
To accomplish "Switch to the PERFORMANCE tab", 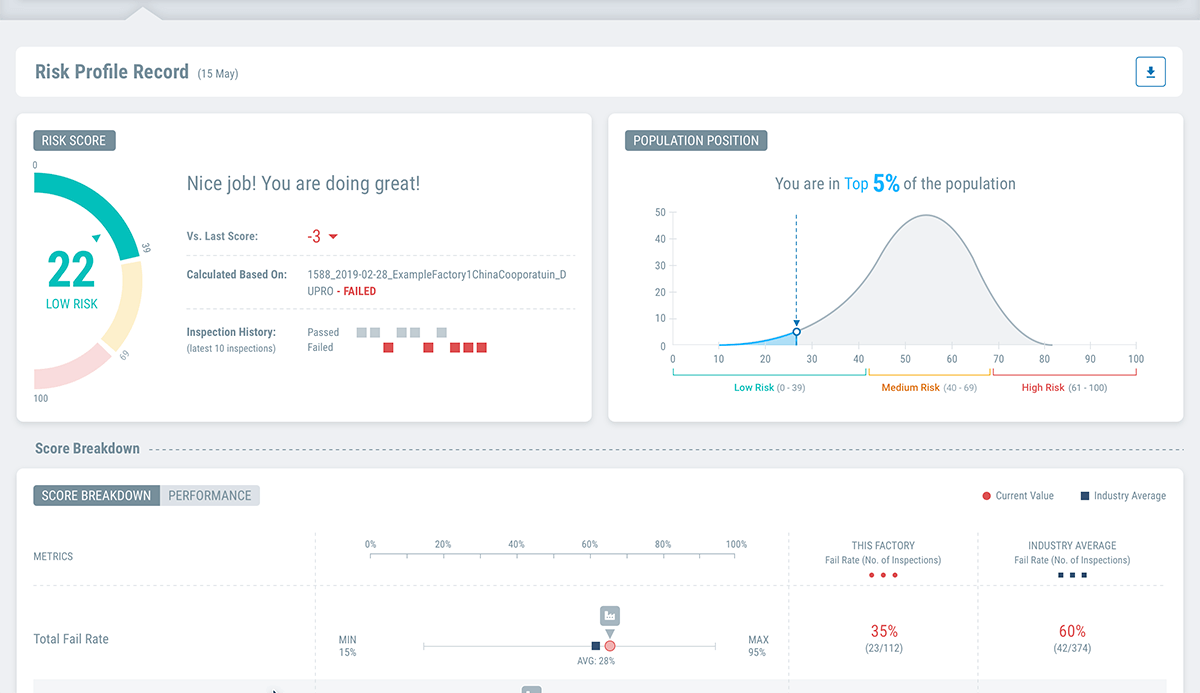I will point(210,495).
